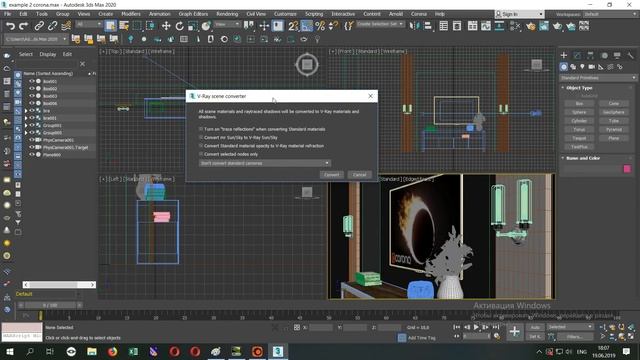Open the Display menu in scene explorer

48,54
